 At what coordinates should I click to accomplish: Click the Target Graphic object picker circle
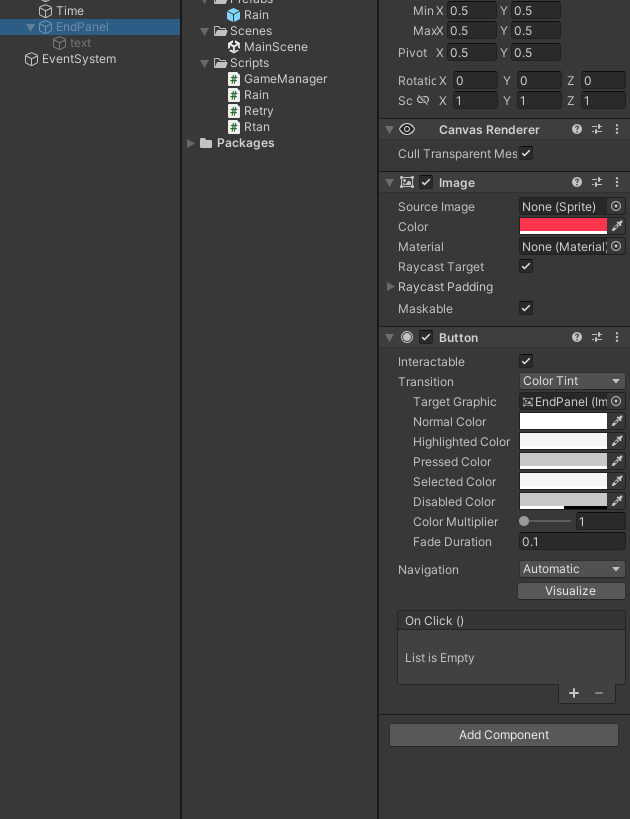click(616, 401)
